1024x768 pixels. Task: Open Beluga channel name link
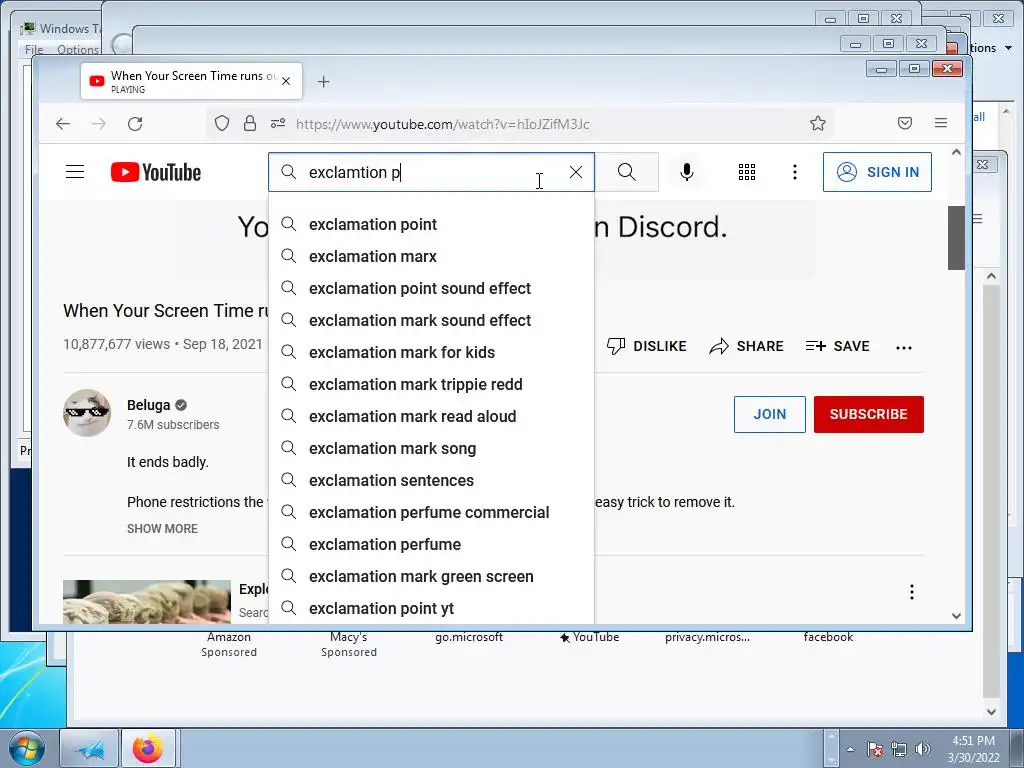click(x=148, y=405)
